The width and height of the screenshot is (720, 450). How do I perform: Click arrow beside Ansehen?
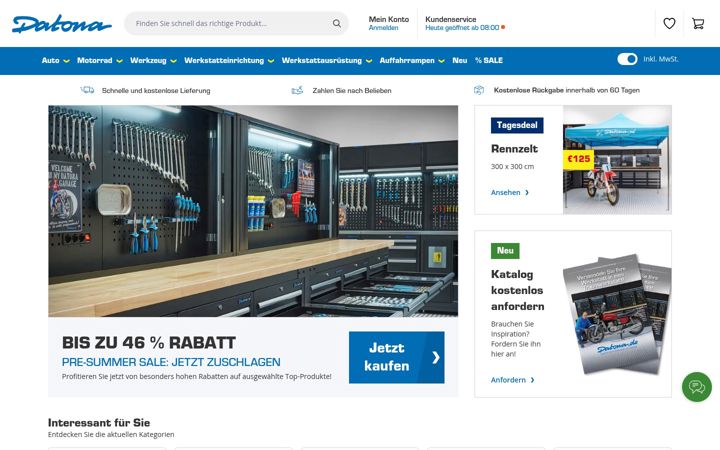tap(527, 192)
